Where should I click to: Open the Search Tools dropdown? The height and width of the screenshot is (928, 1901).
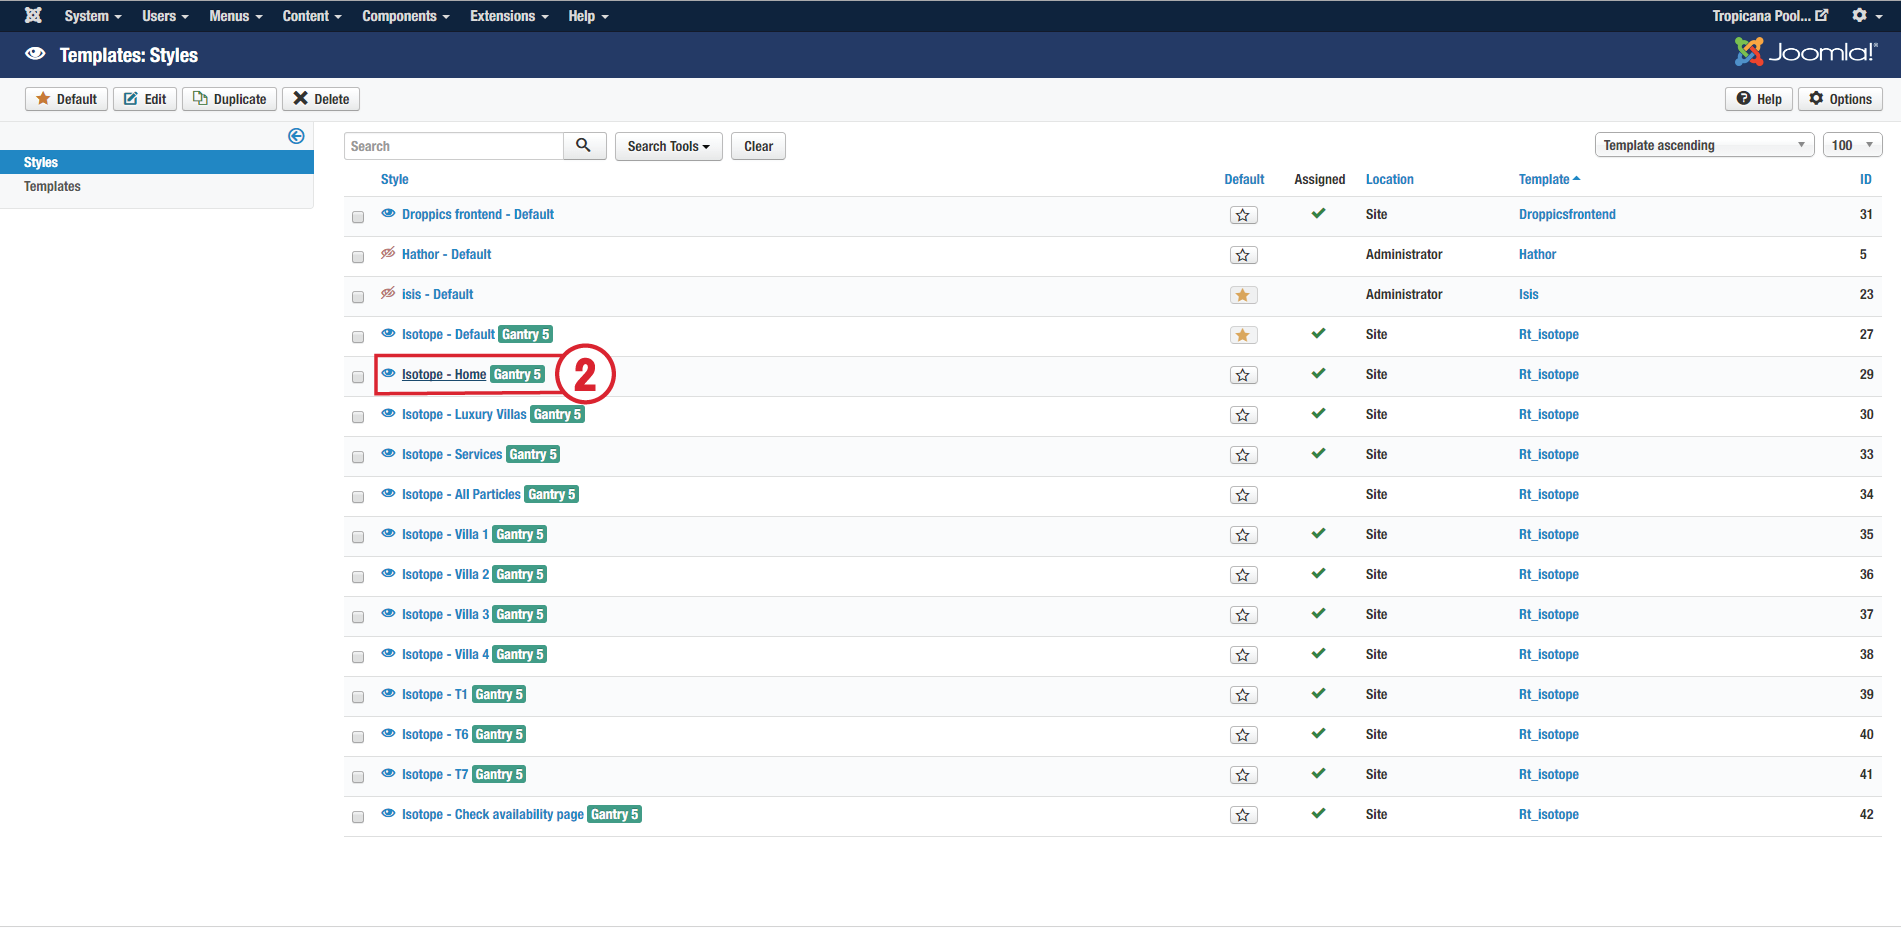click(668, 146)
